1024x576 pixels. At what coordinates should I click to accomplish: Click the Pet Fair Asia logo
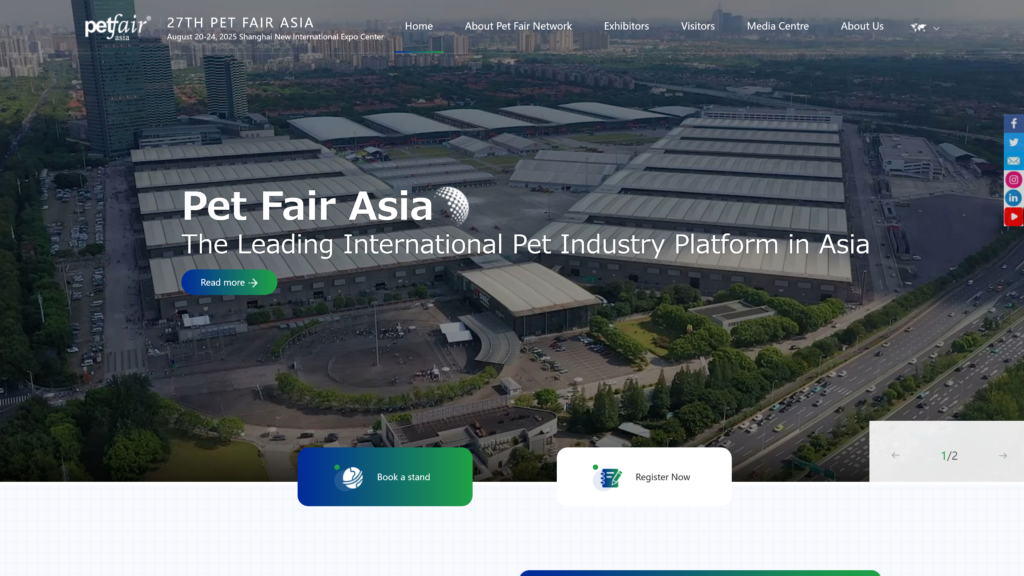pos(118,27)
